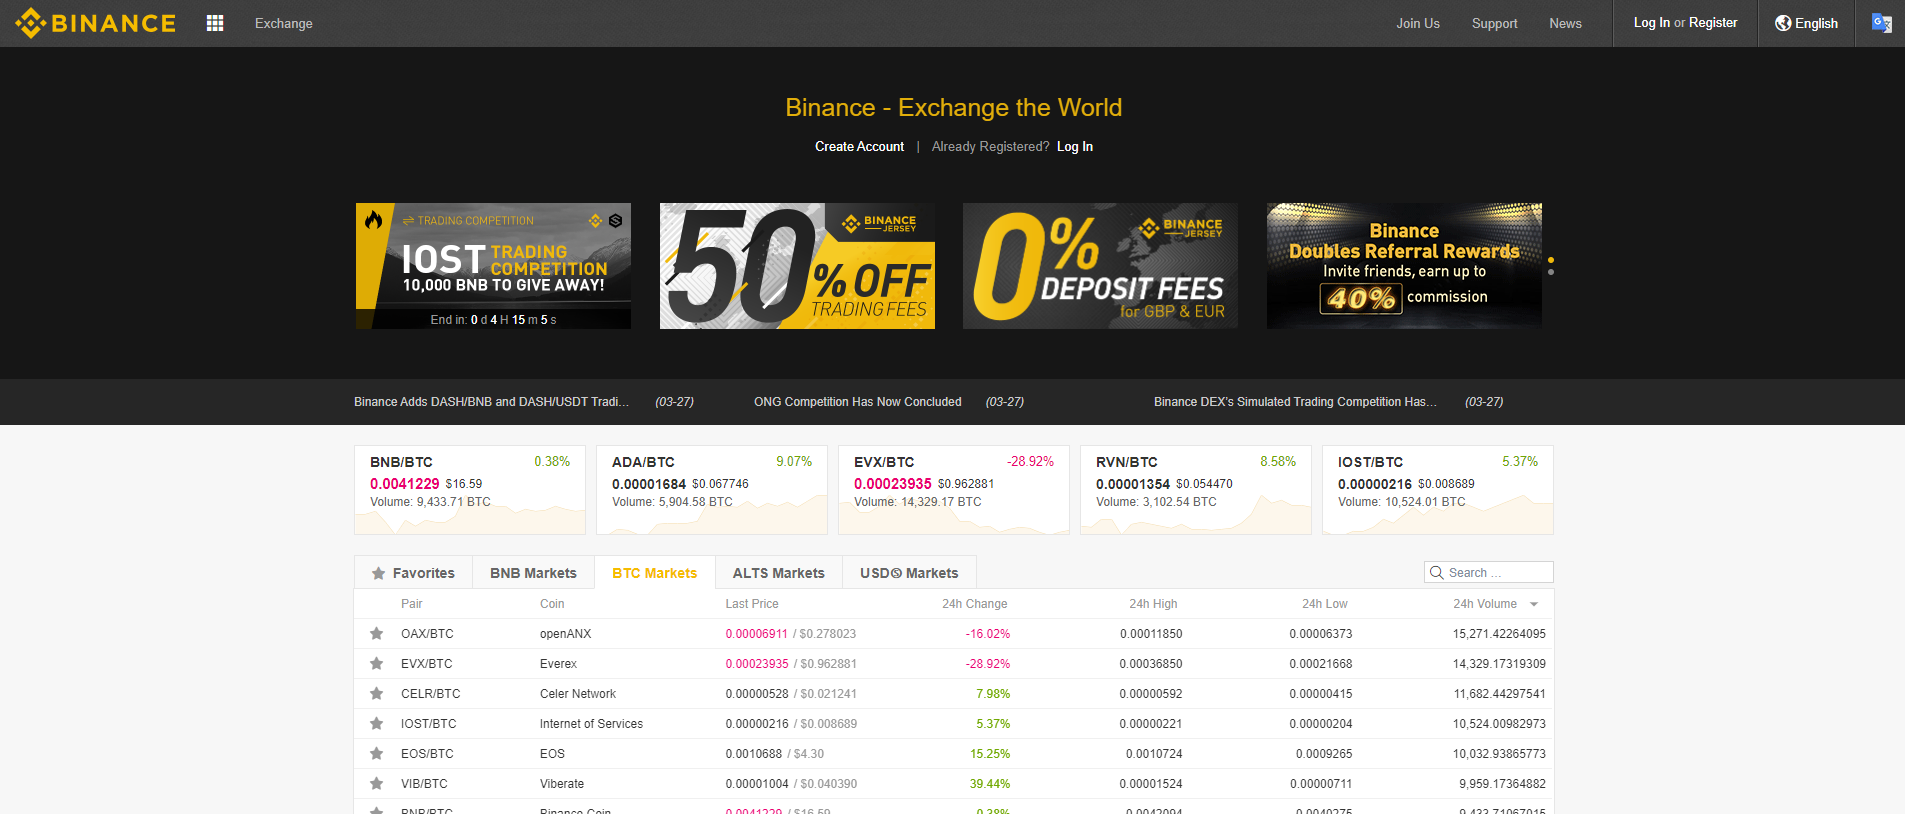Image resolution: width=1905 pixels, height=814 pixels.
Task: Click the globe icon beside English
Action: (1783, 23)
